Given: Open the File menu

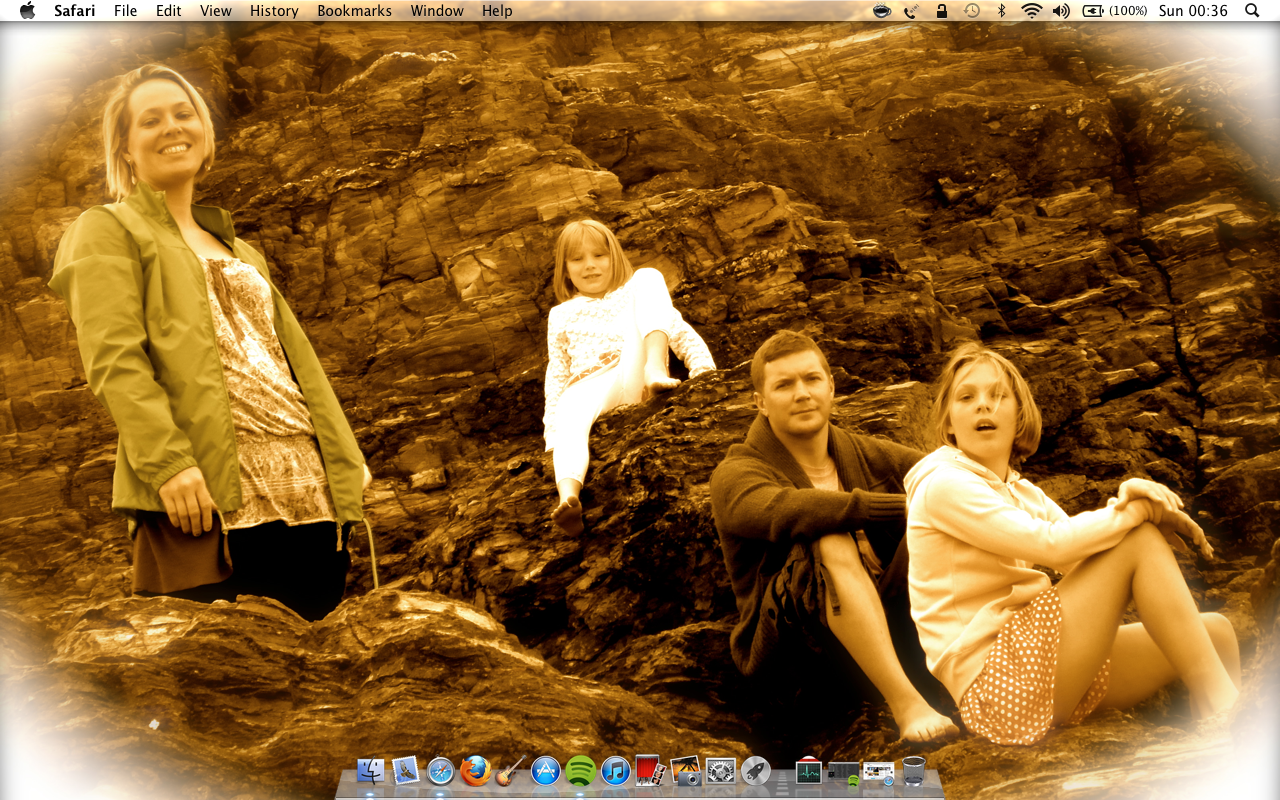Looking at the screenshot, I should click(126, 11).
